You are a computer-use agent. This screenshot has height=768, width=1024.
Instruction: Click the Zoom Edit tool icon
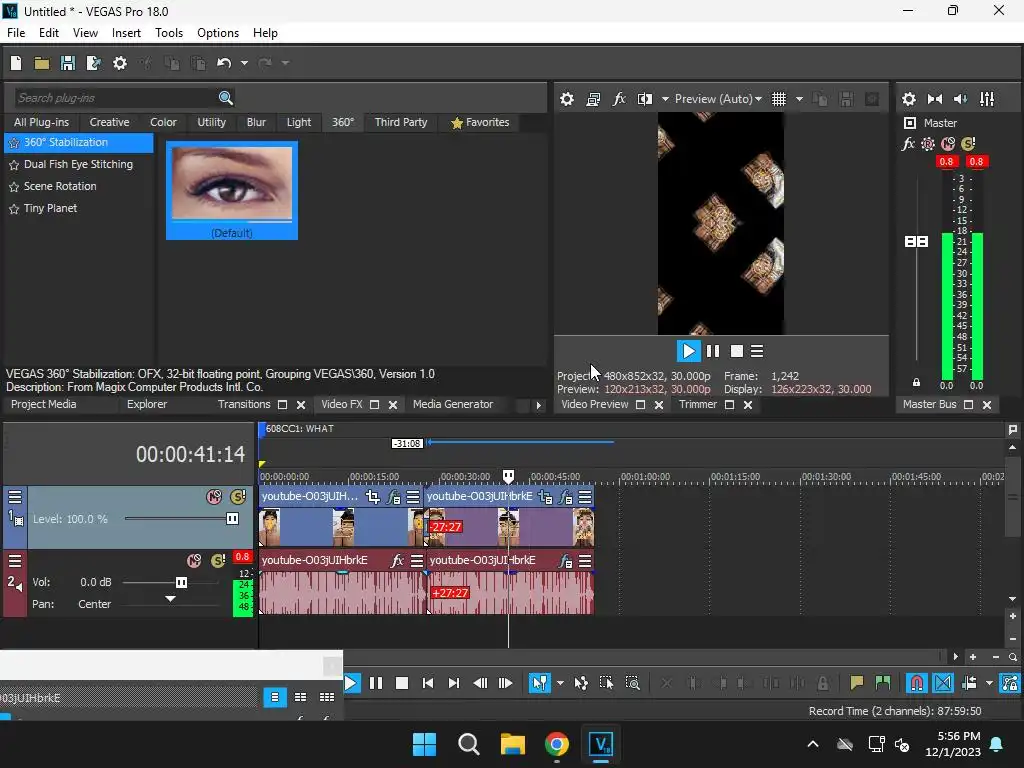pyautogui.click(x=632, y=683)
